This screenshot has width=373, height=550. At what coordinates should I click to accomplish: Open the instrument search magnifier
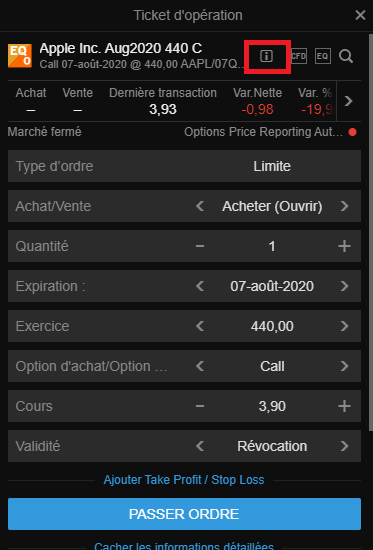click(x=346, y=56)
